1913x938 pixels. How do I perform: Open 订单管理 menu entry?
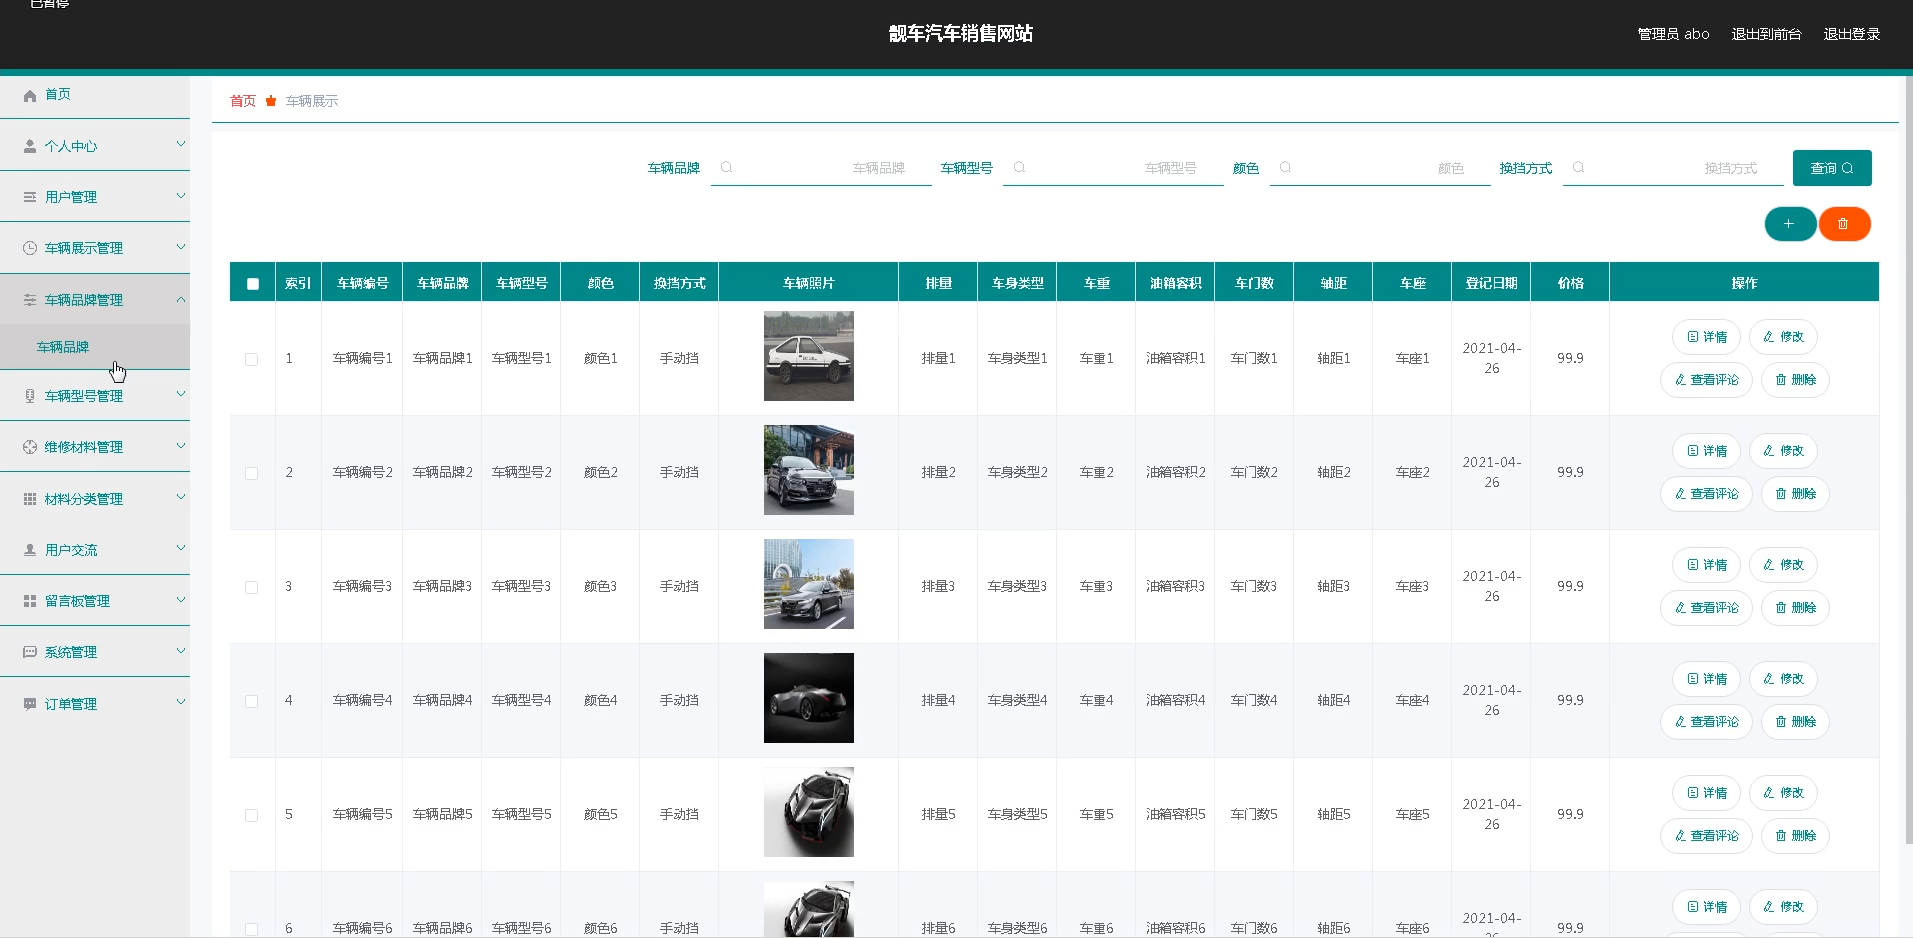click(95, 704)
